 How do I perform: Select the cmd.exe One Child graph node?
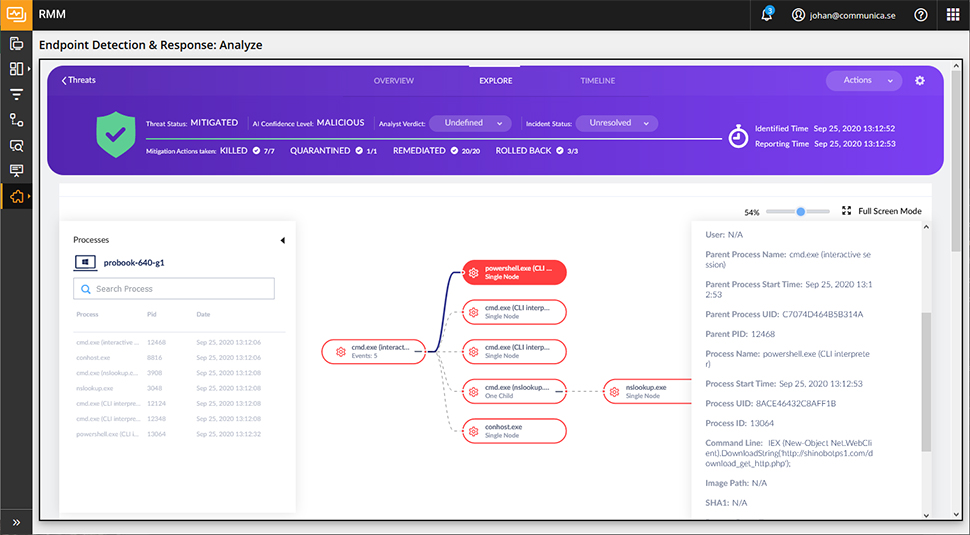(515, 392)
